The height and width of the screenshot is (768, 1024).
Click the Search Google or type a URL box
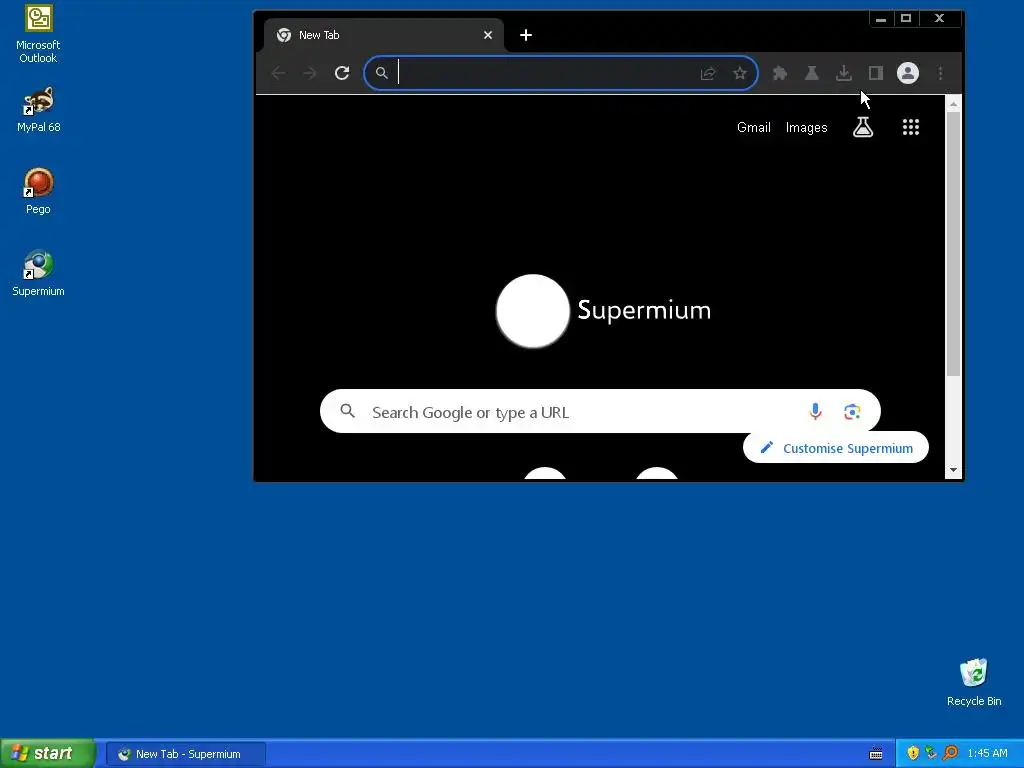pyautogui.click(x=600, y=411)
